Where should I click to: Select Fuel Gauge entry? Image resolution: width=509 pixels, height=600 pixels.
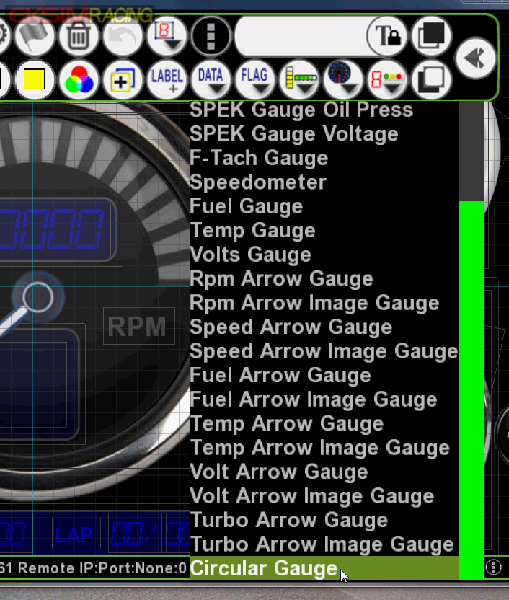point(324,206)
